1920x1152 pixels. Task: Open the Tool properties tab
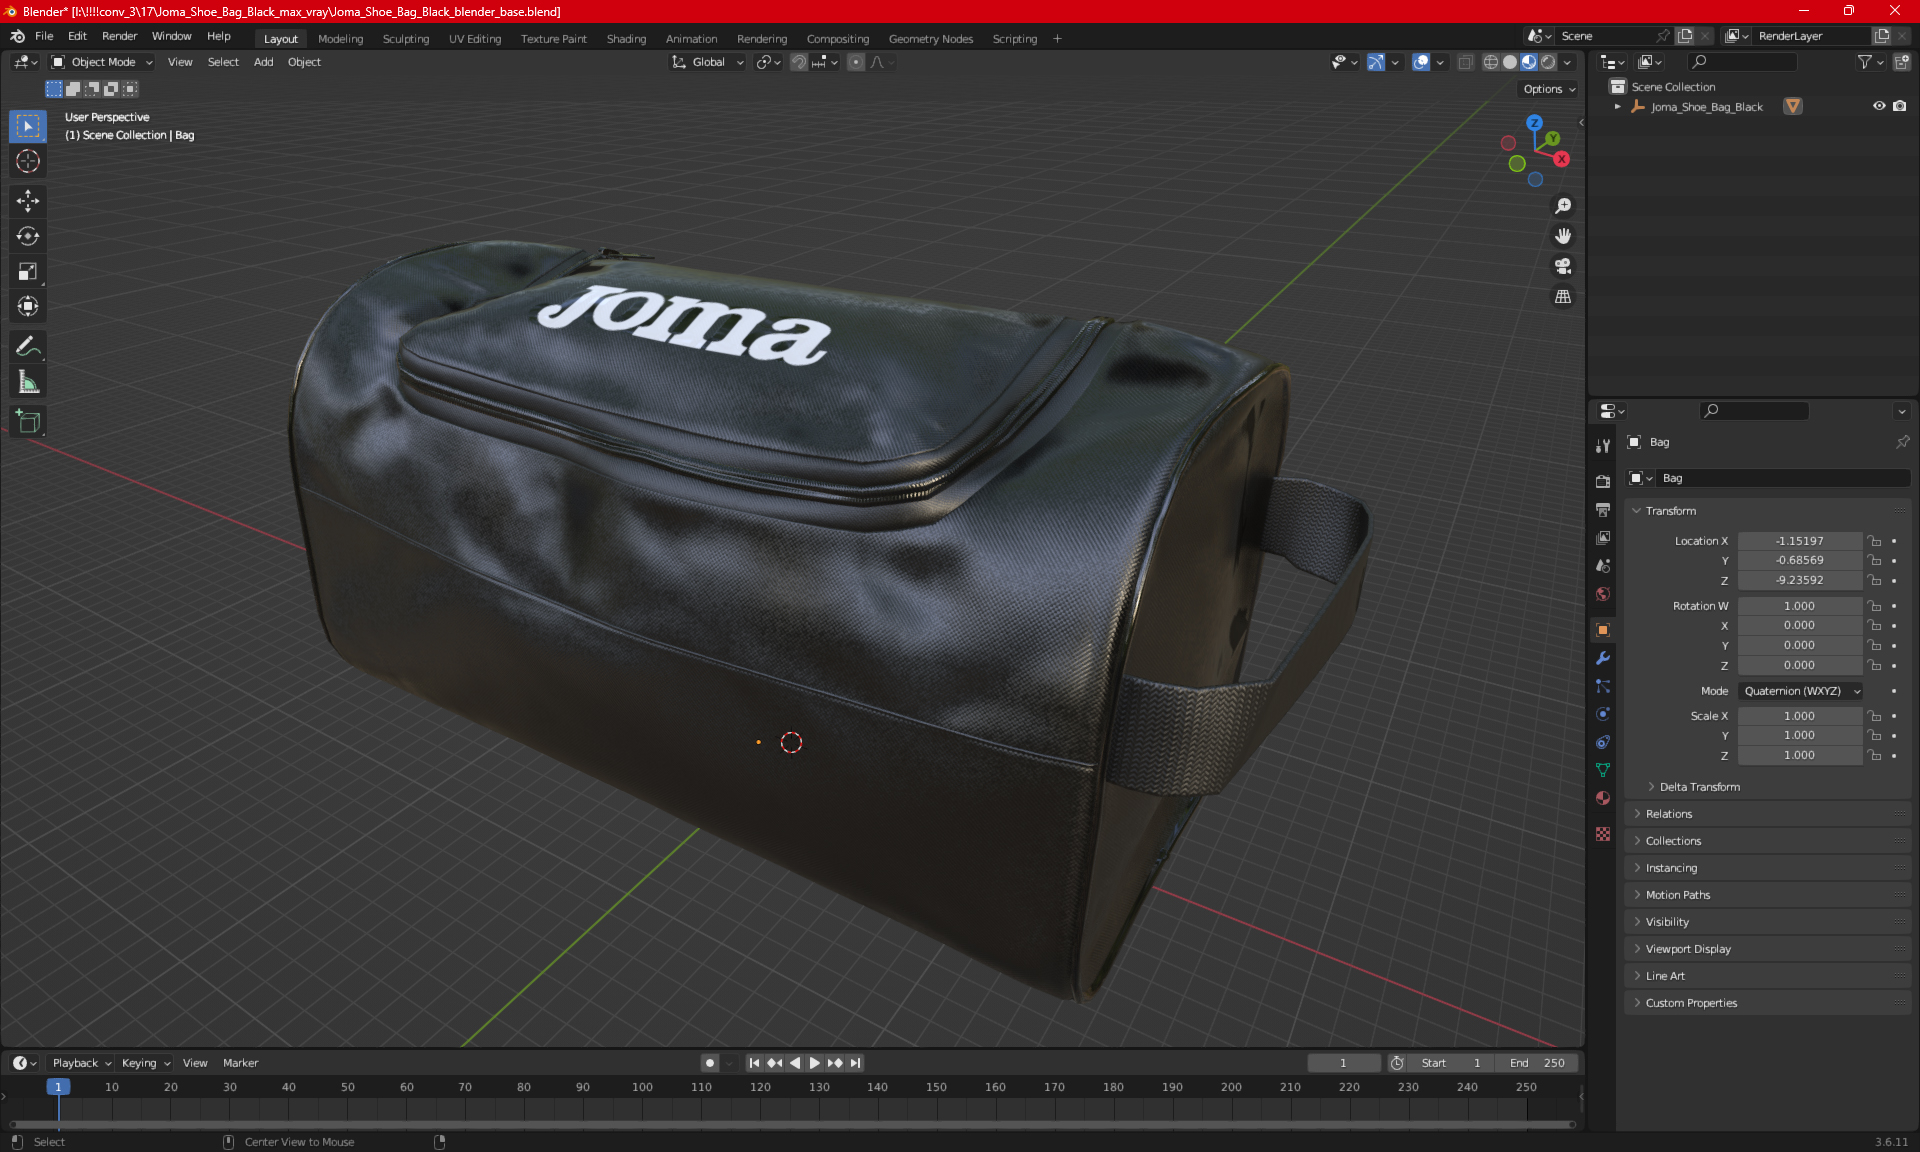pos(1603,446)
